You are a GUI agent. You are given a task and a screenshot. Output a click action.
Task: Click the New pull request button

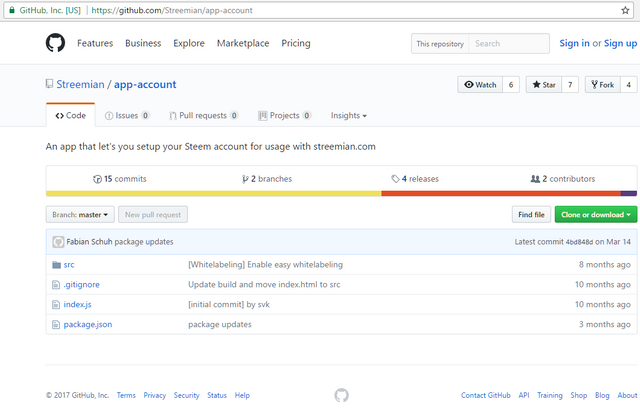153,214
